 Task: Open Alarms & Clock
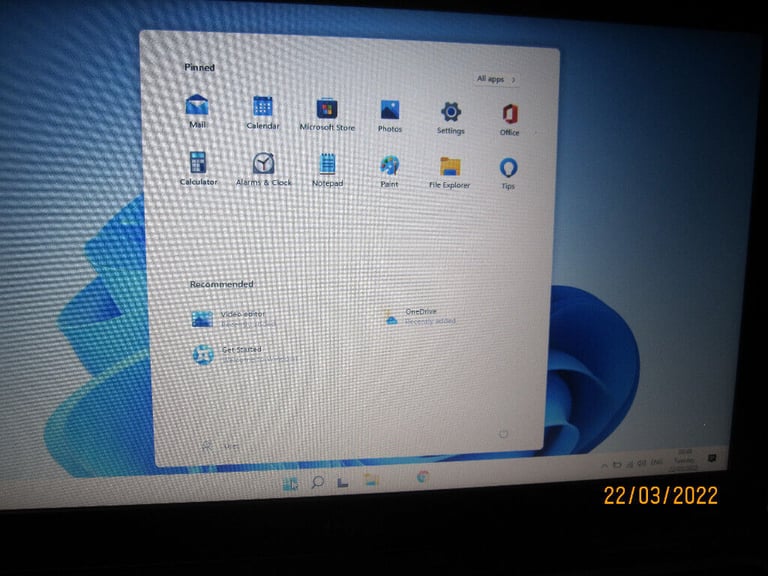[x=264, y=169]
